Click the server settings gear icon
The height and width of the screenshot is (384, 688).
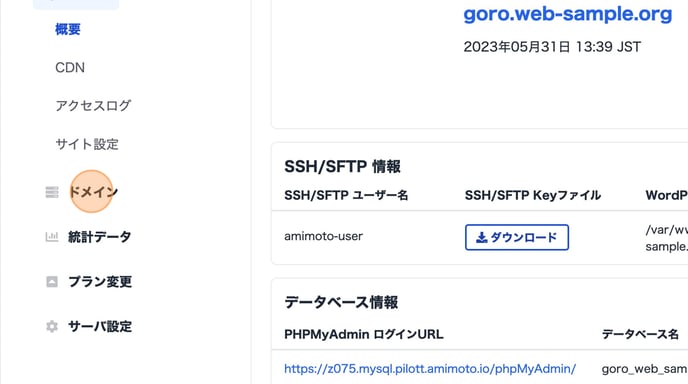coord(52,327)
